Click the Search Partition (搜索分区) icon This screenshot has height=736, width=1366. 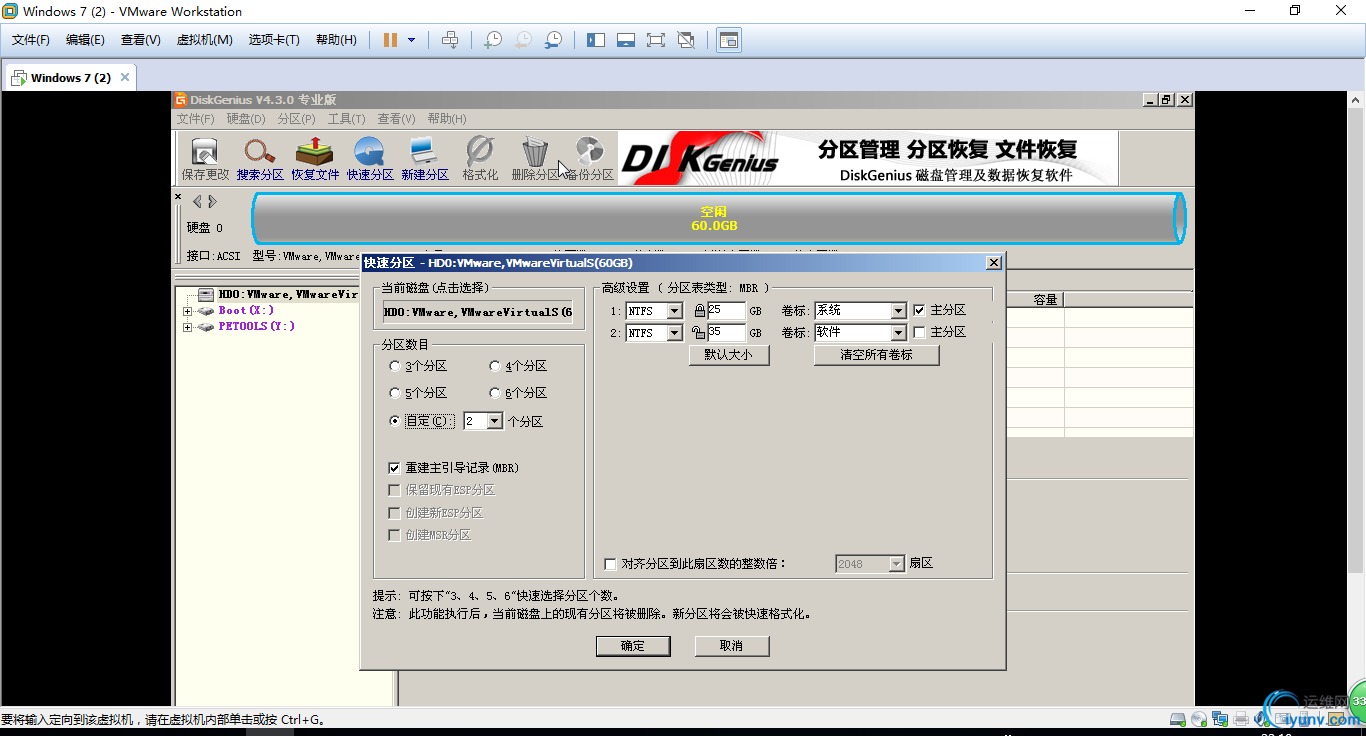[260, 159]
